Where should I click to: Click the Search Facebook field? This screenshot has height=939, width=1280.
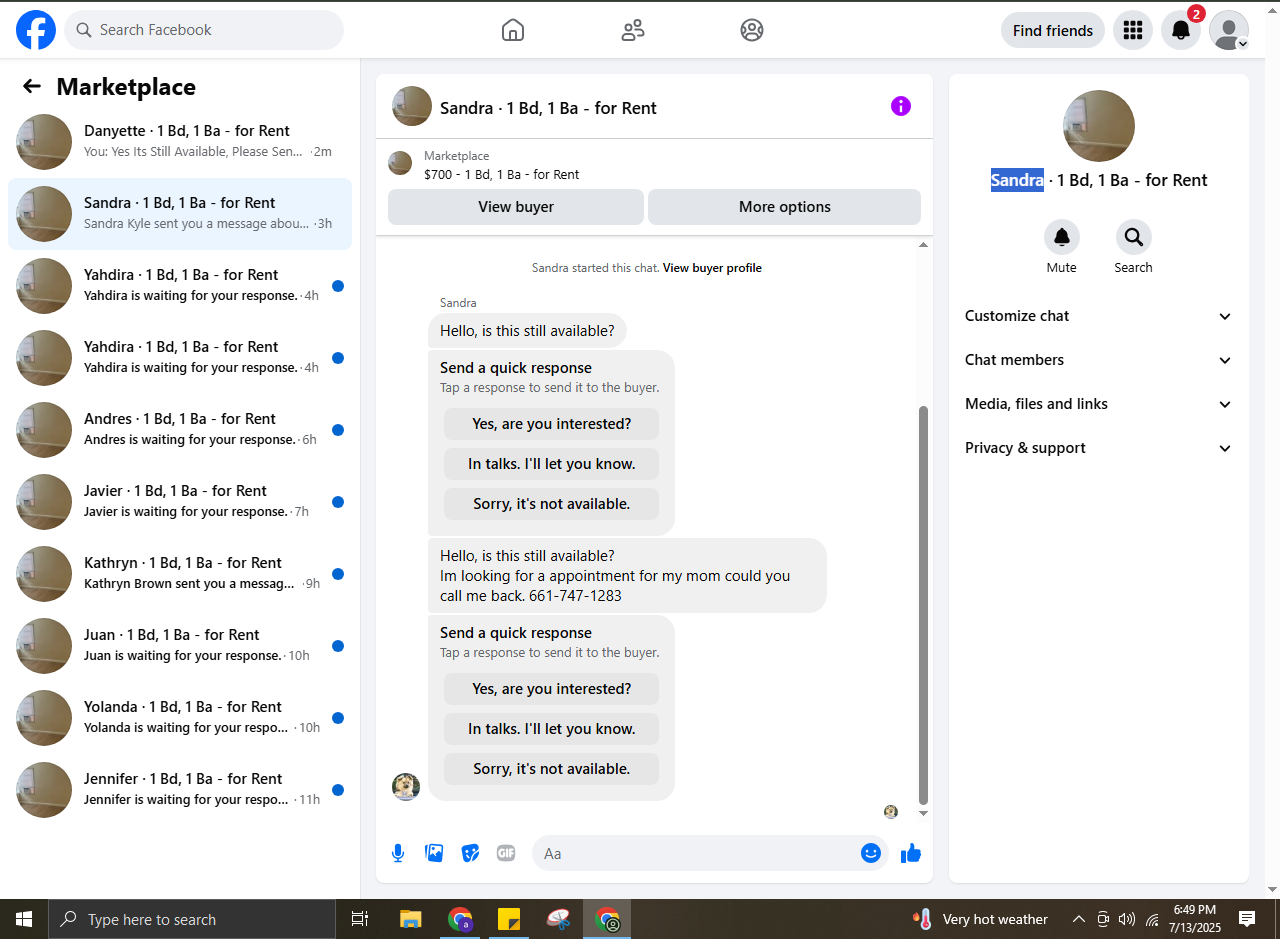coord(204,30)
